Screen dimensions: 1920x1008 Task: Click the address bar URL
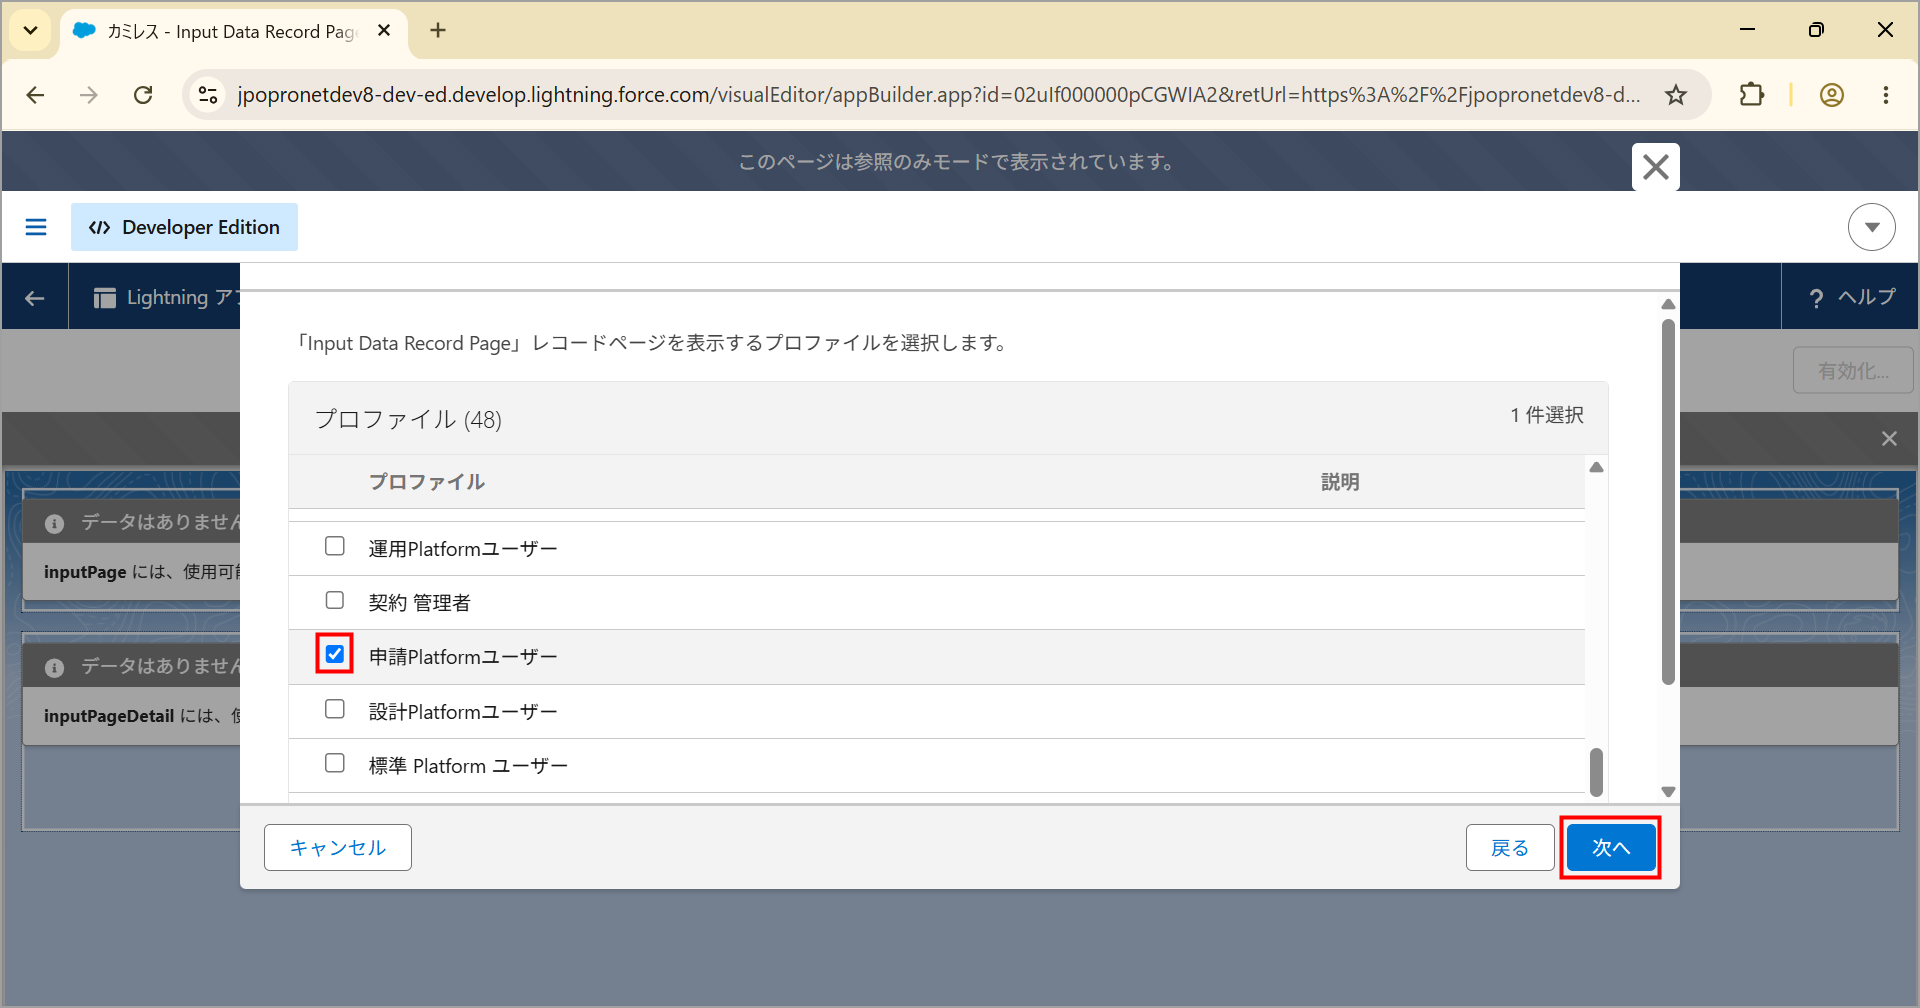938,95
